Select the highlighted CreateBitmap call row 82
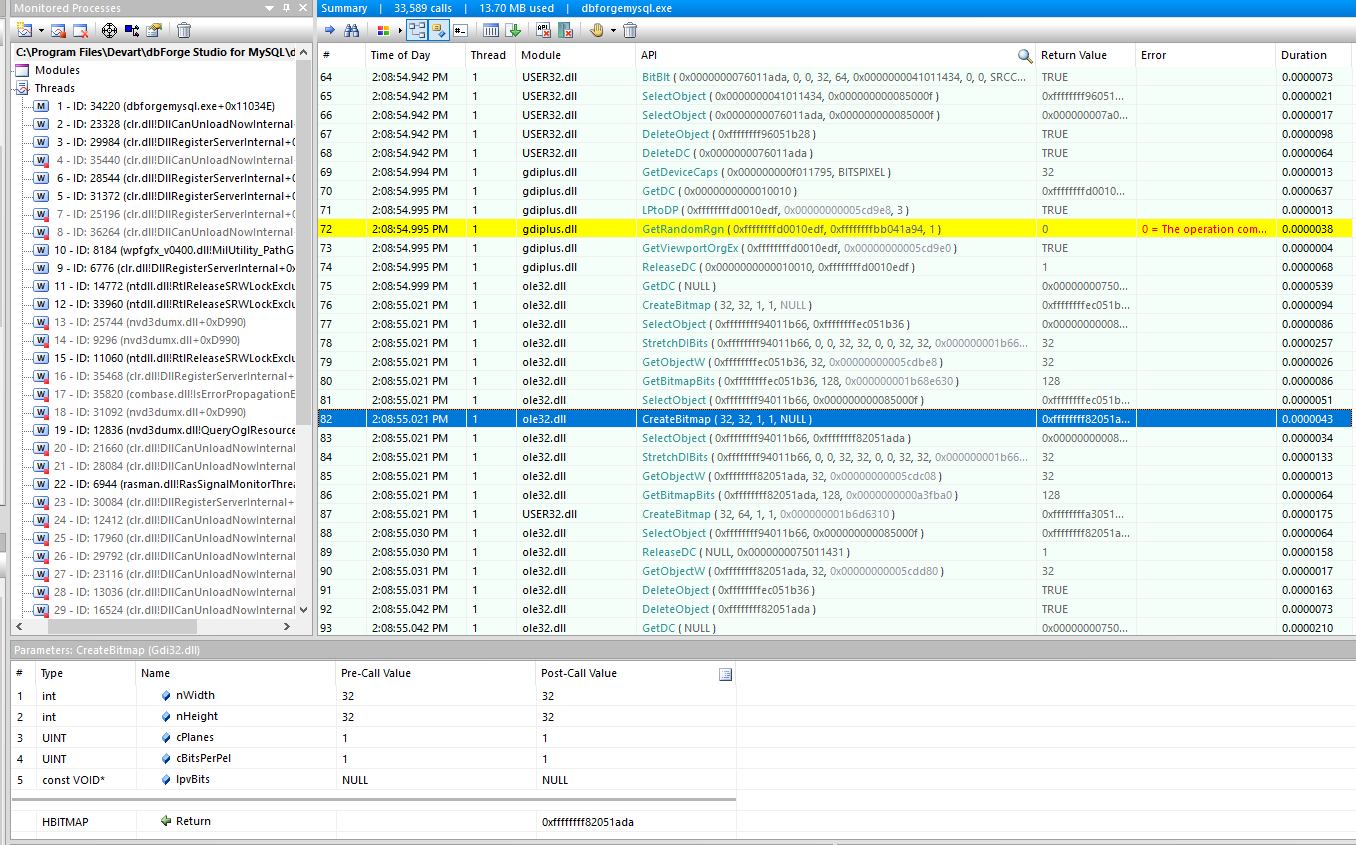Viewport: 1356px width, 845px height. tap(834, 419)
